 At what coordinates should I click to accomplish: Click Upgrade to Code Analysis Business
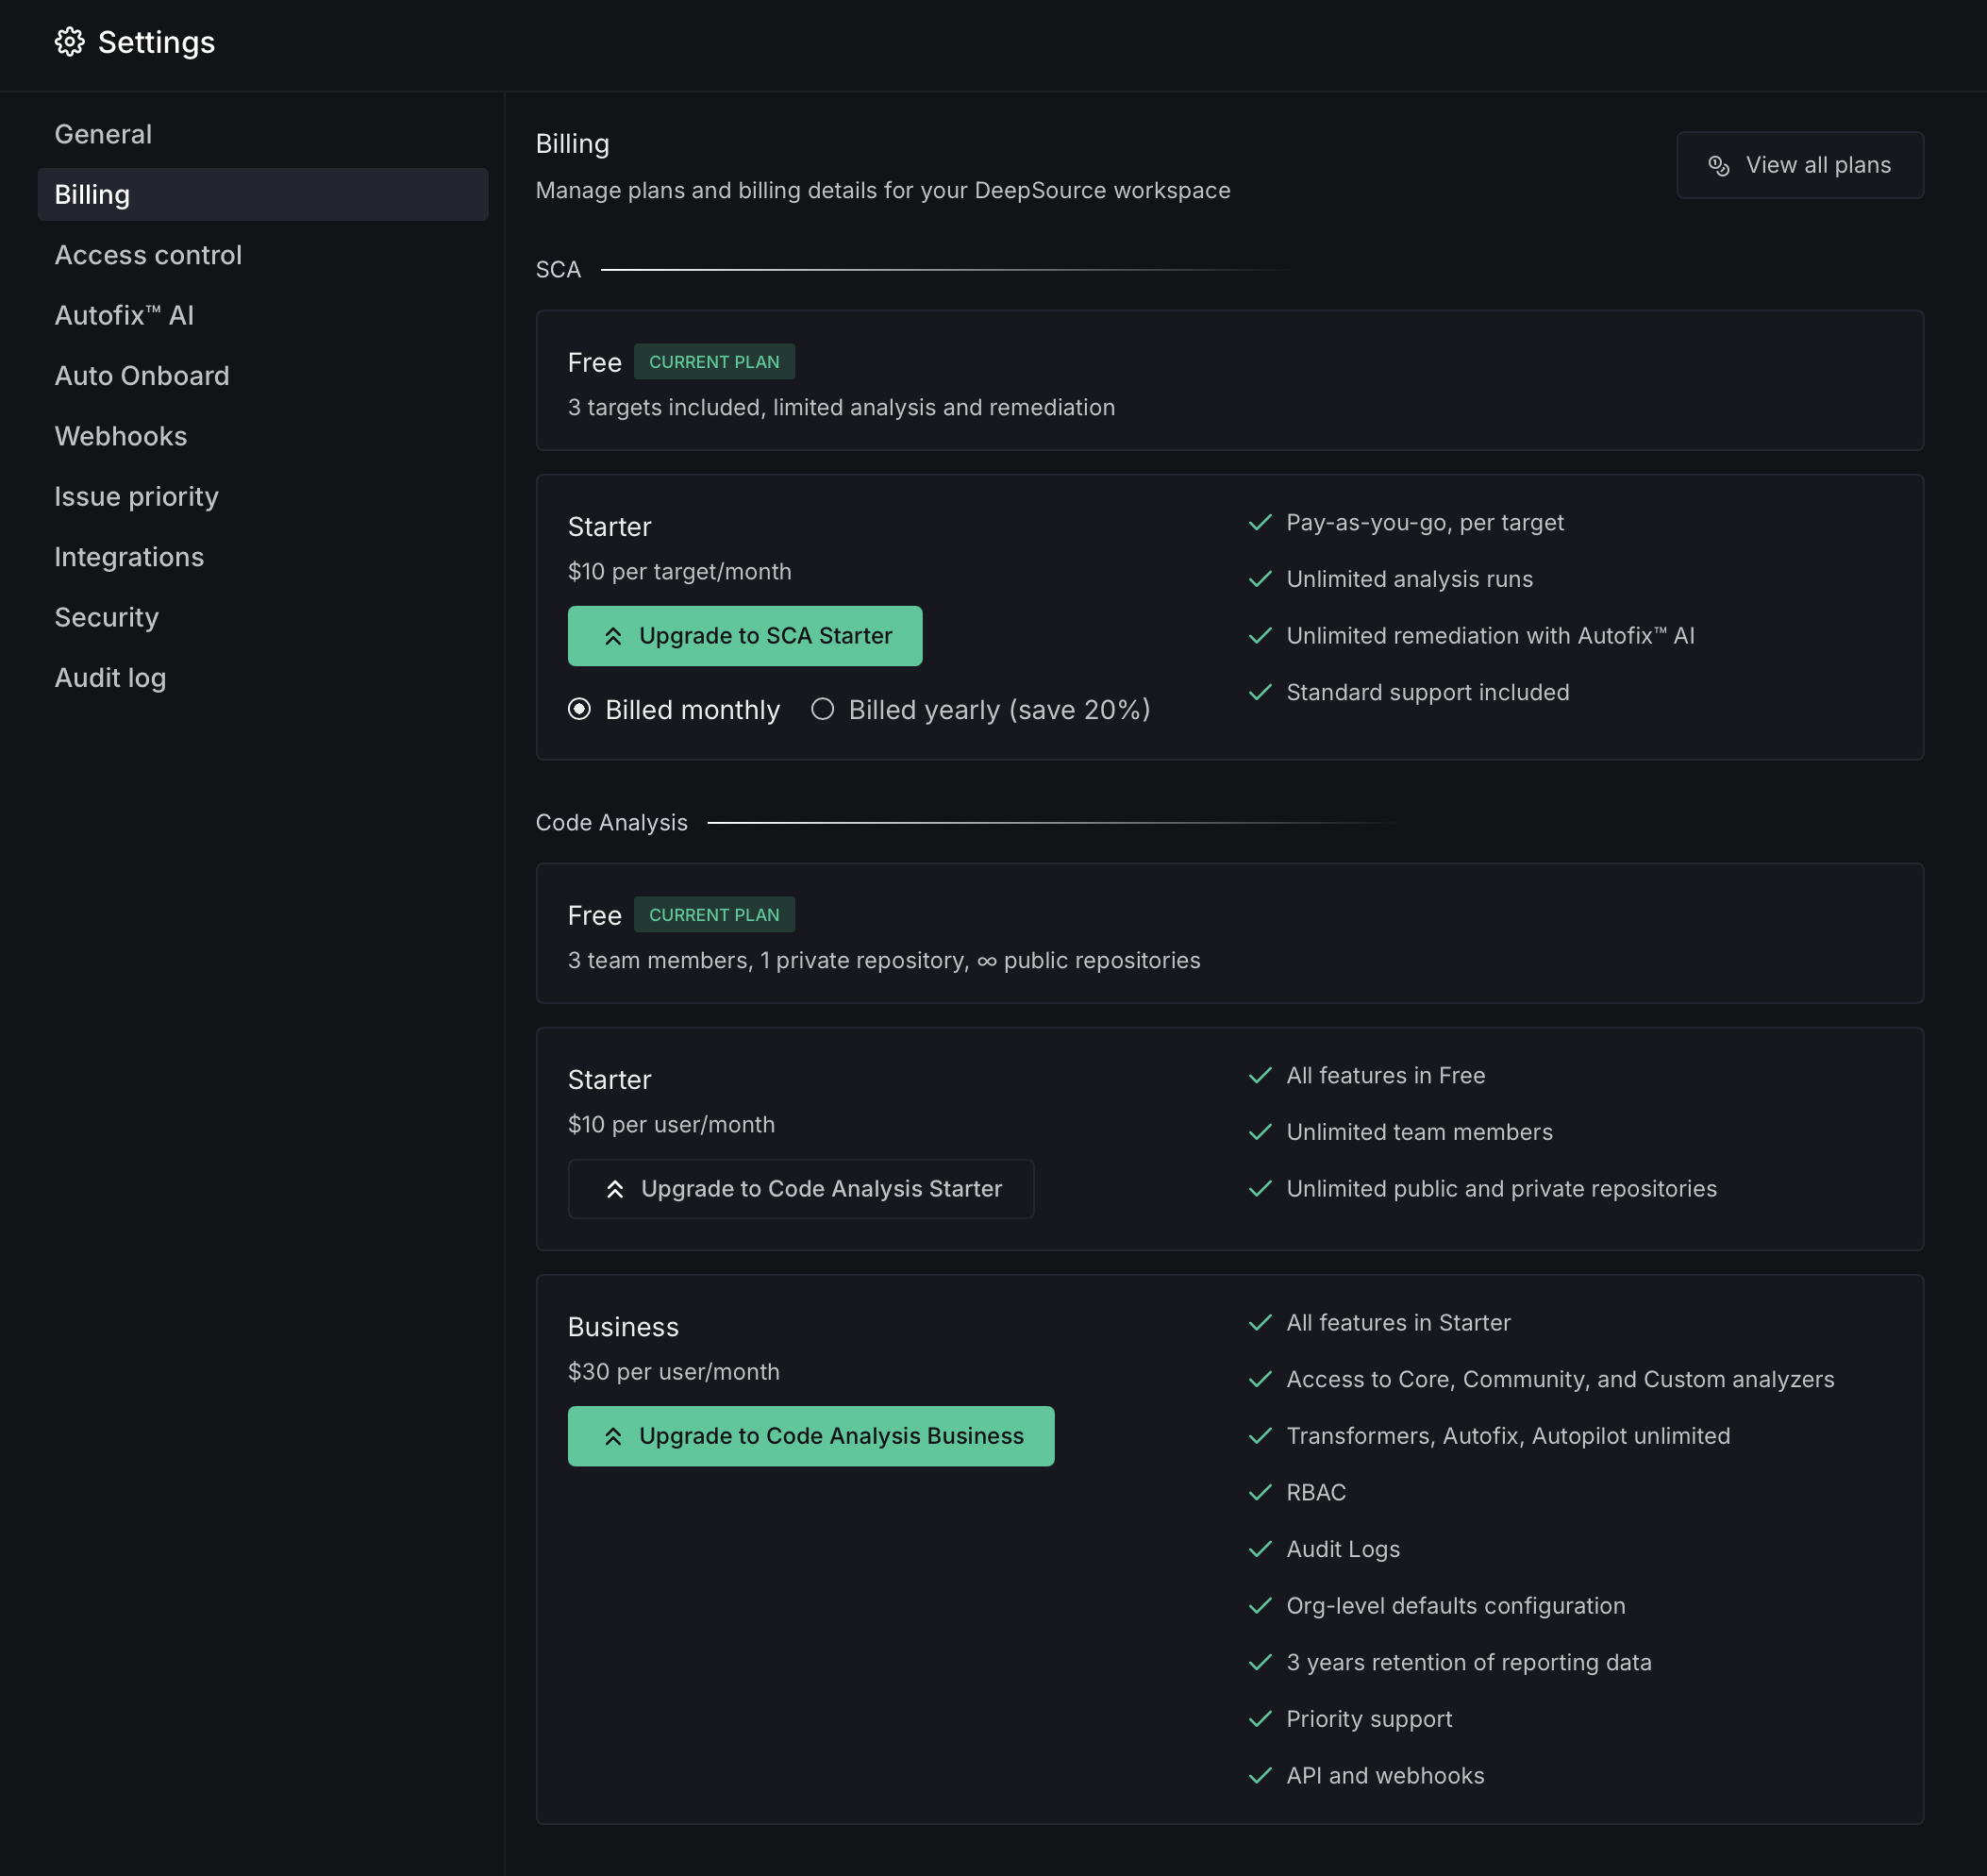[x=811, y=1435]
